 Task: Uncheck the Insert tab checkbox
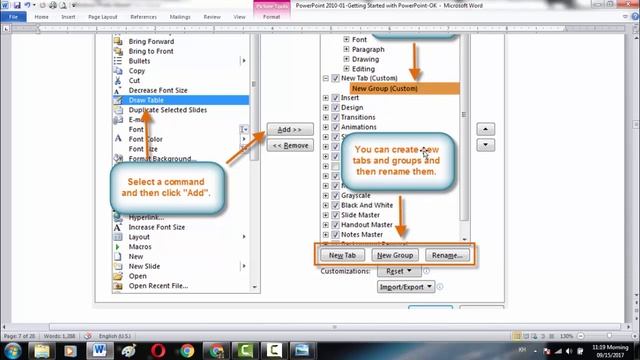[335, 98]
